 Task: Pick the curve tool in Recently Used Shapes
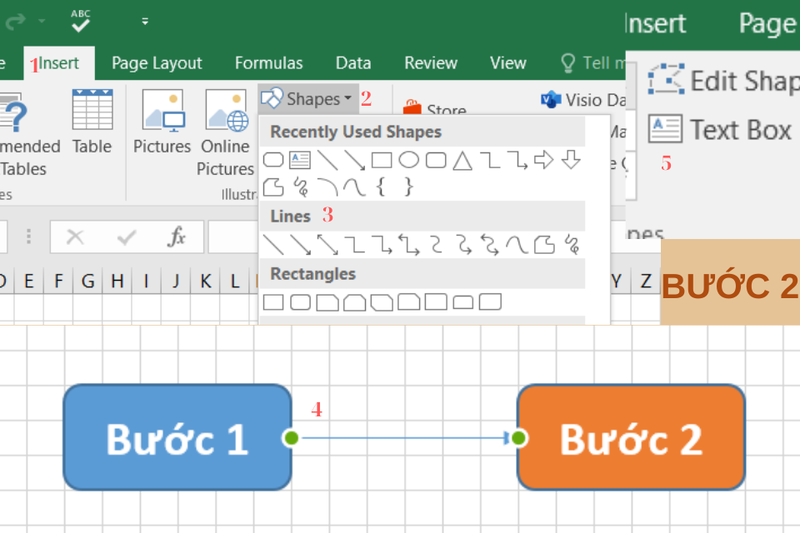pyautogui.click(x=355, y=187)
